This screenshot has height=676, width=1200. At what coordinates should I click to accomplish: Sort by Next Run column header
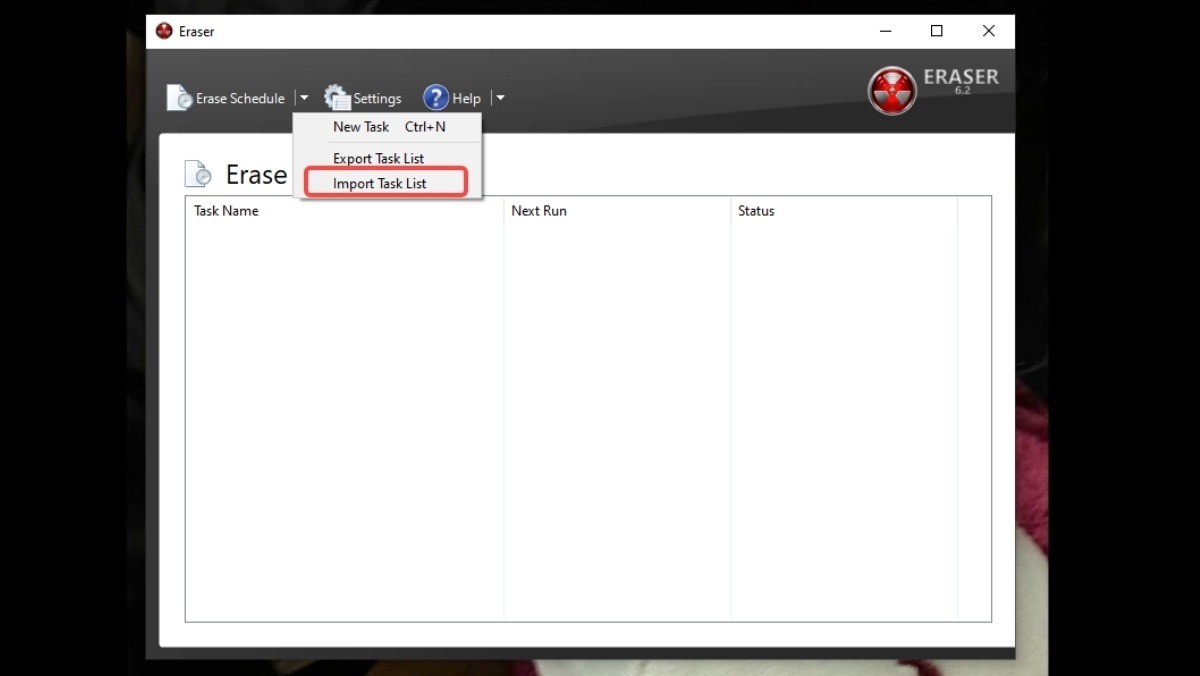(617, 211)
